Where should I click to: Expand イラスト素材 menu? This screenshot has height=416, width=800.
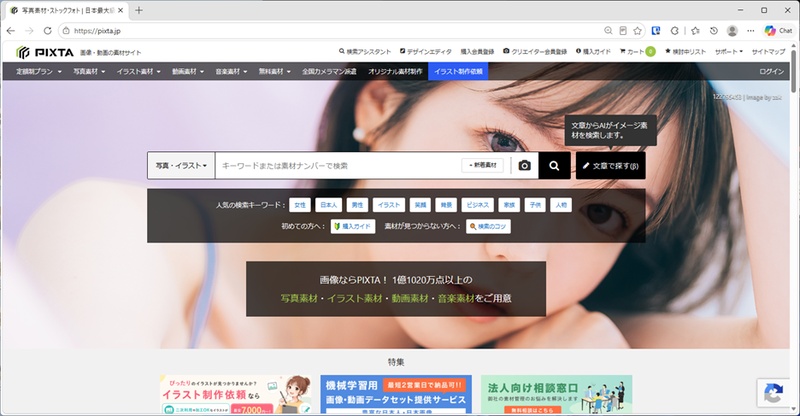[x=138, y=71]
